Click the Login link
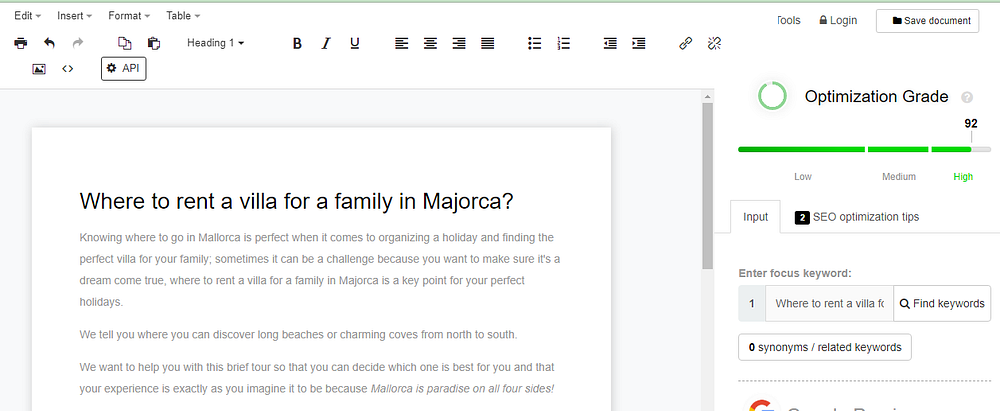 pos(838,20)
